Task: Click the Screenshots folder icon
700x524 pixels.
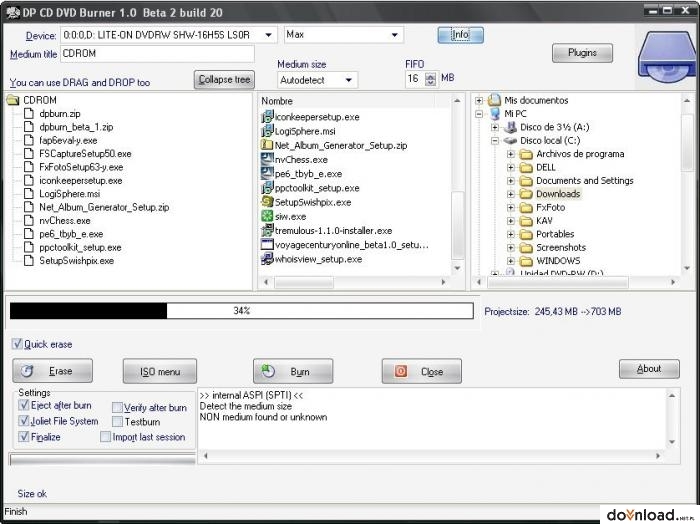Action: coord(526,247)
